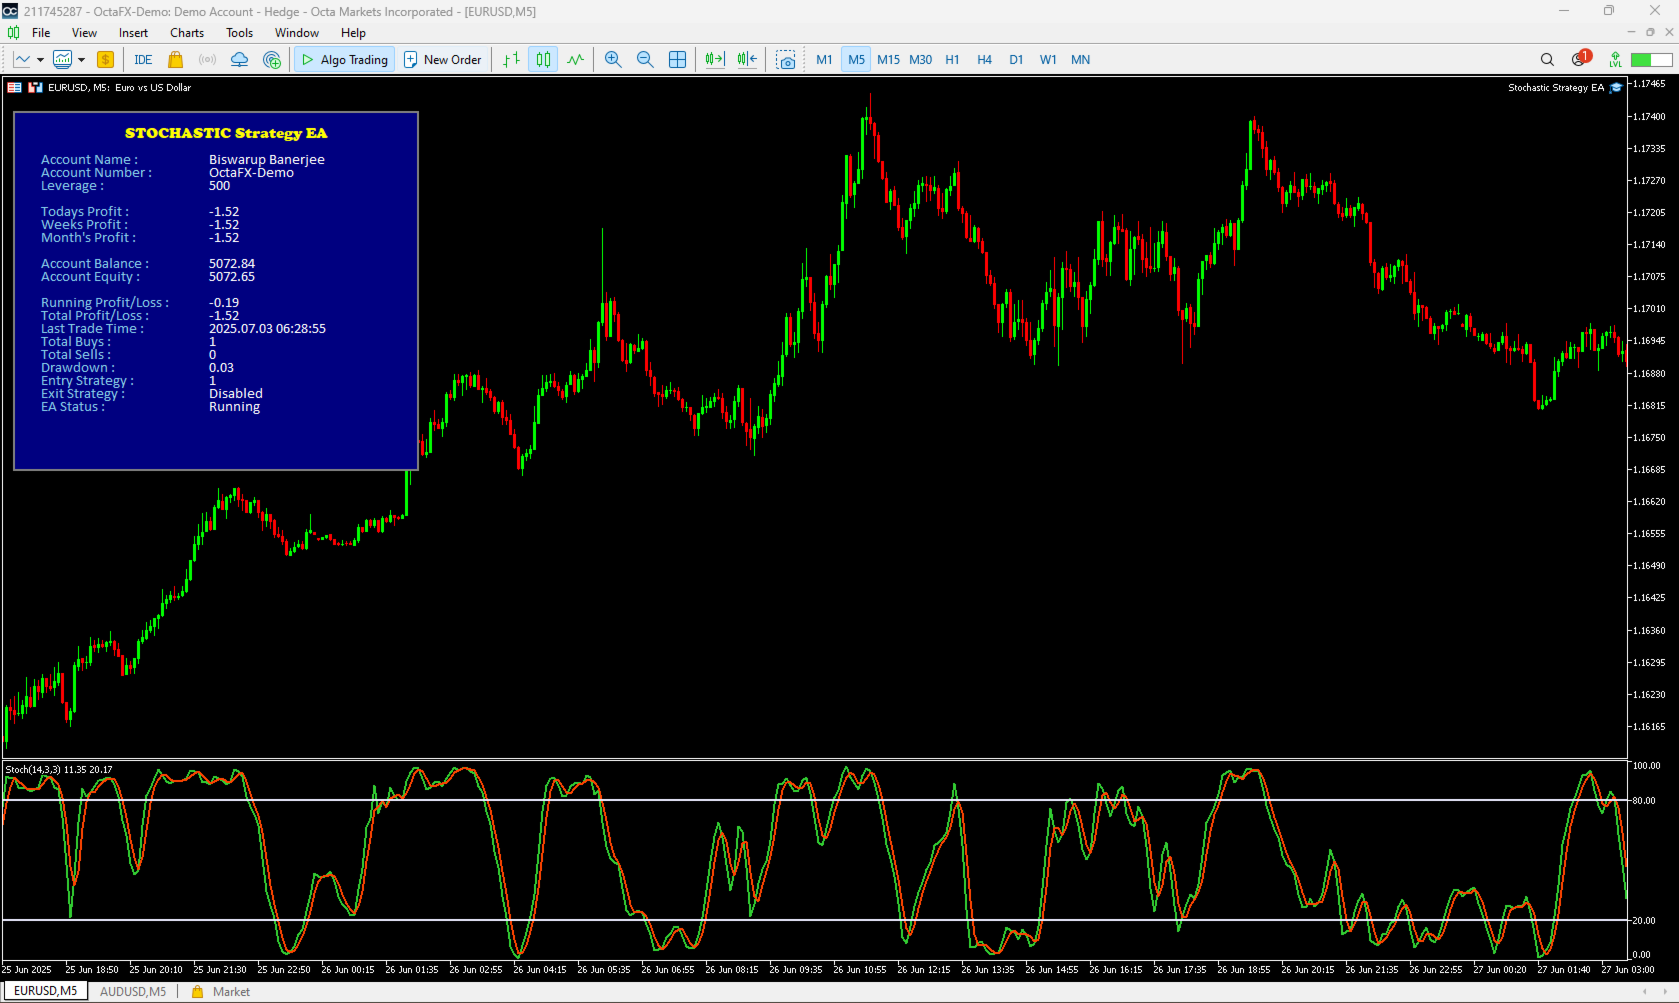
Task: Toggle Algo Trading on or off
Action: [x=344, y=60]
